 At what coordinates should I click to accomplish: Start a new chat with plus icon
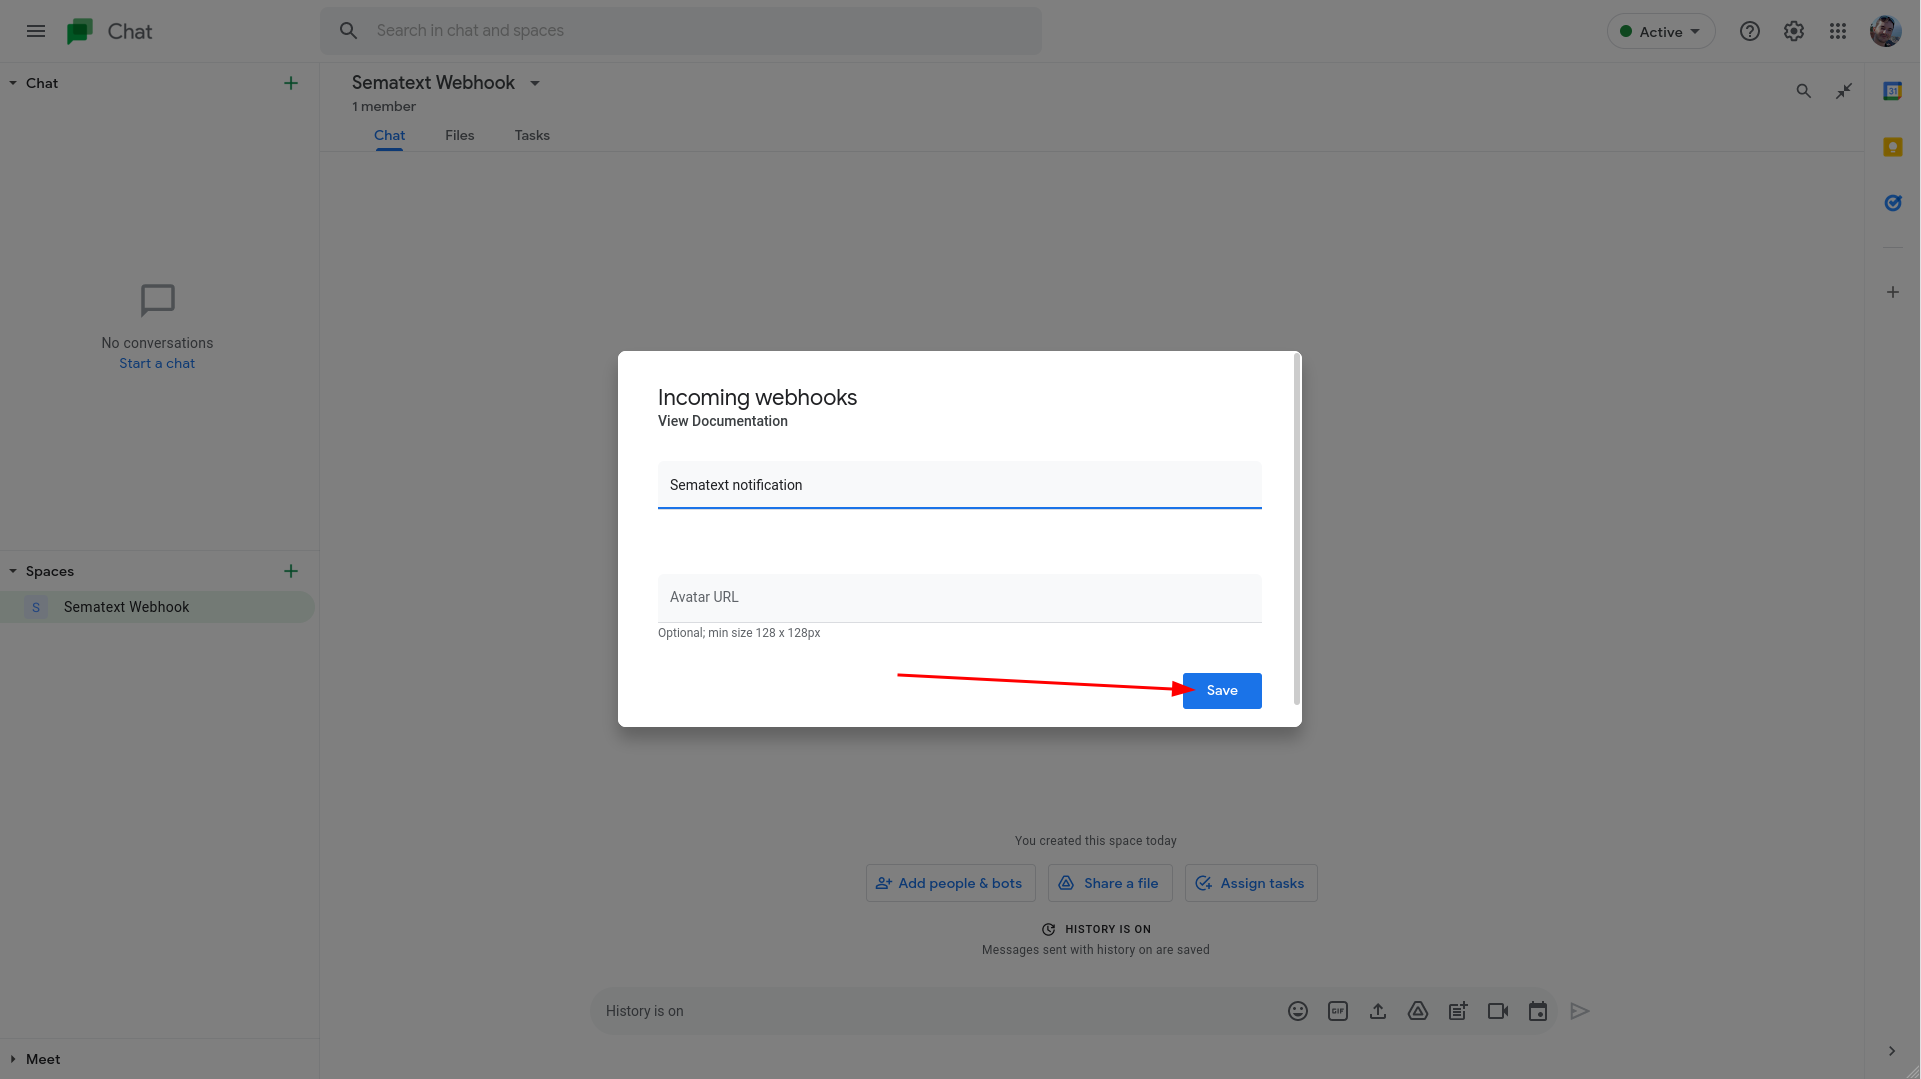click(x=291, y=83)
